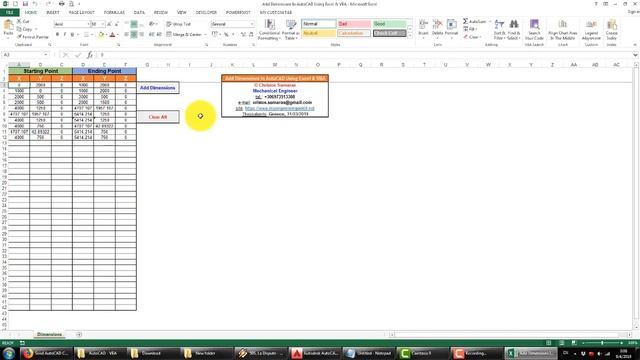Screen dimensions: 640x360
Task: Open the Font group dialog launcher
Action: click(x=118, y=44)
